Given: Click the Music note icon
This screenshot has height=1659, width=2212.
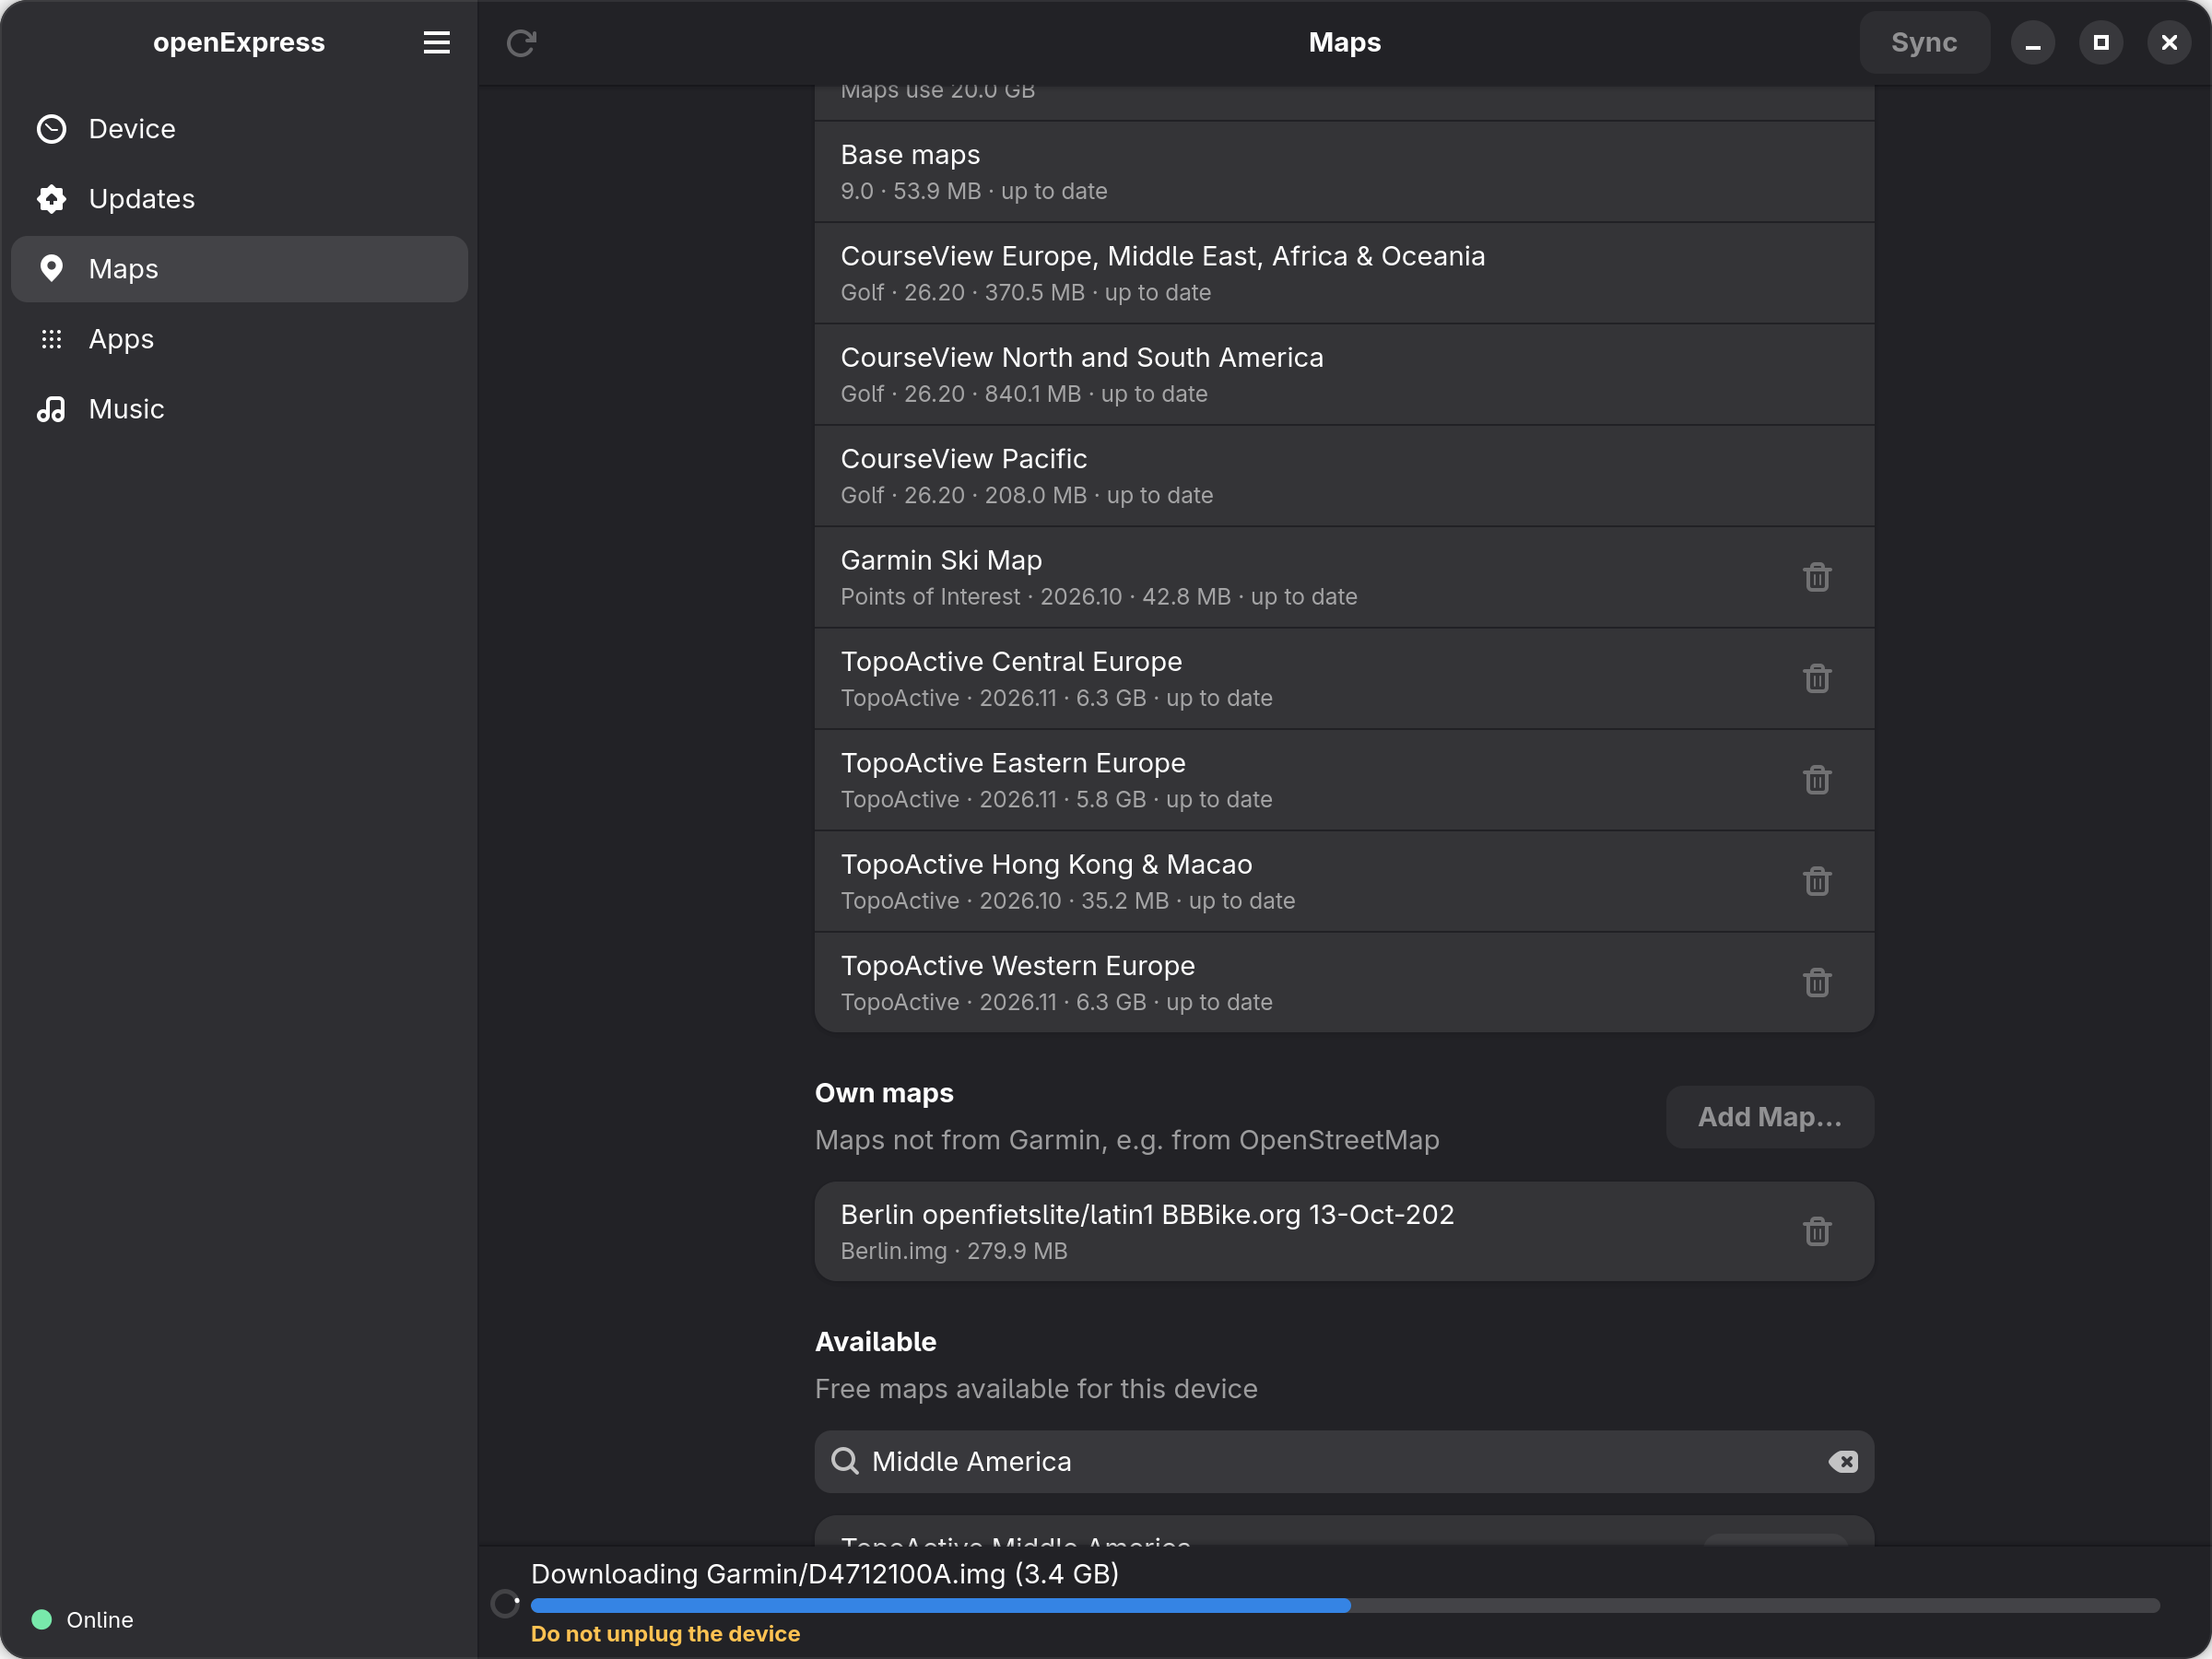Looking at the screenshot, I should [52, 409].
